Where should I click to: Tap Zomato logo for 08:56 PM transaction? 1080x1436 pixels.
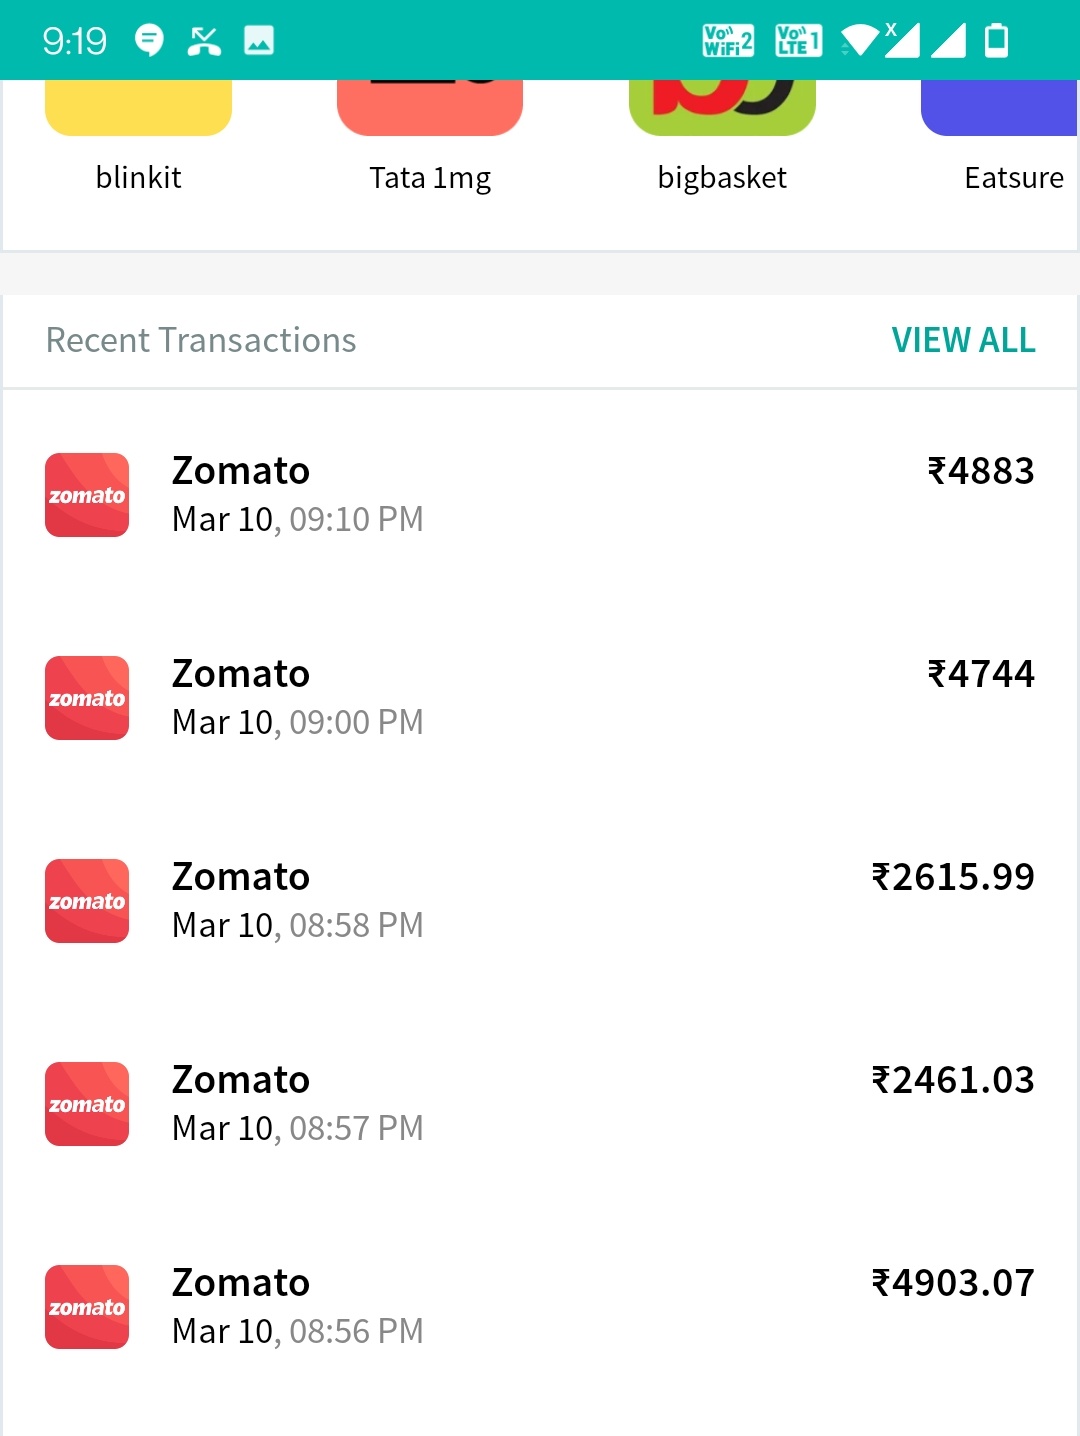tap(87, 1307)
